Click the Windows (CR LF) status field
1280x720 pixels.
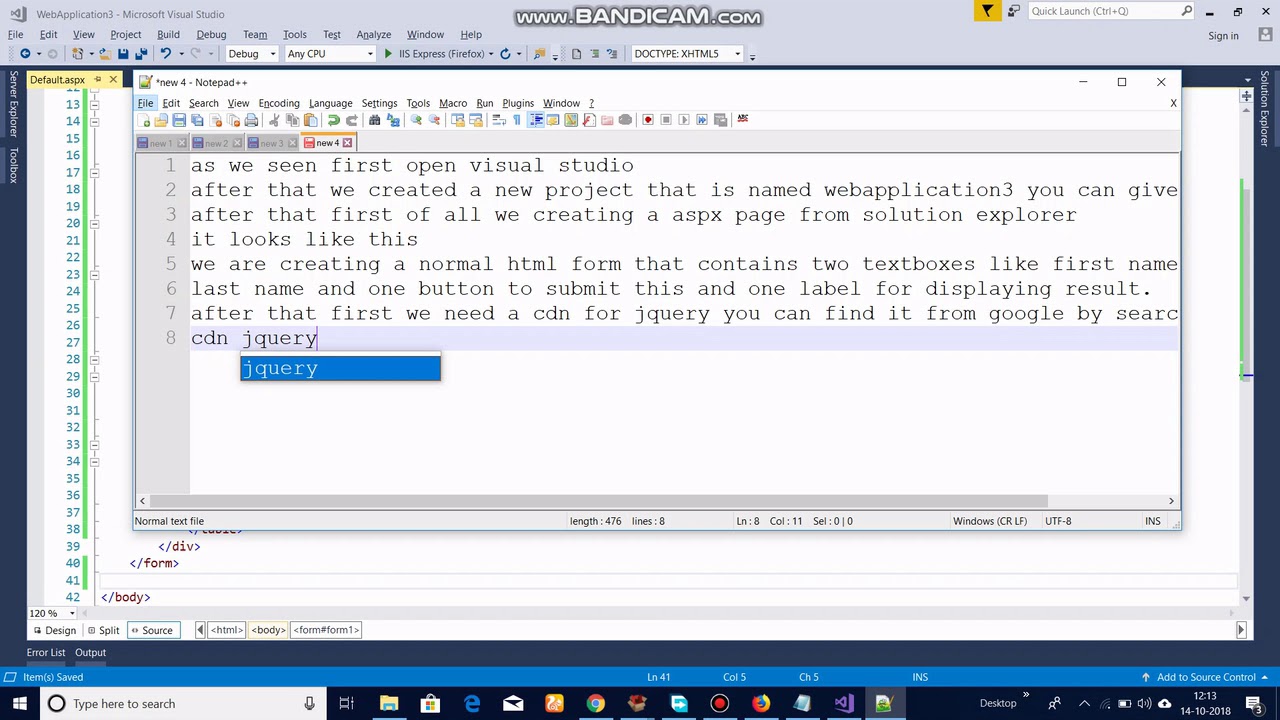989,521
